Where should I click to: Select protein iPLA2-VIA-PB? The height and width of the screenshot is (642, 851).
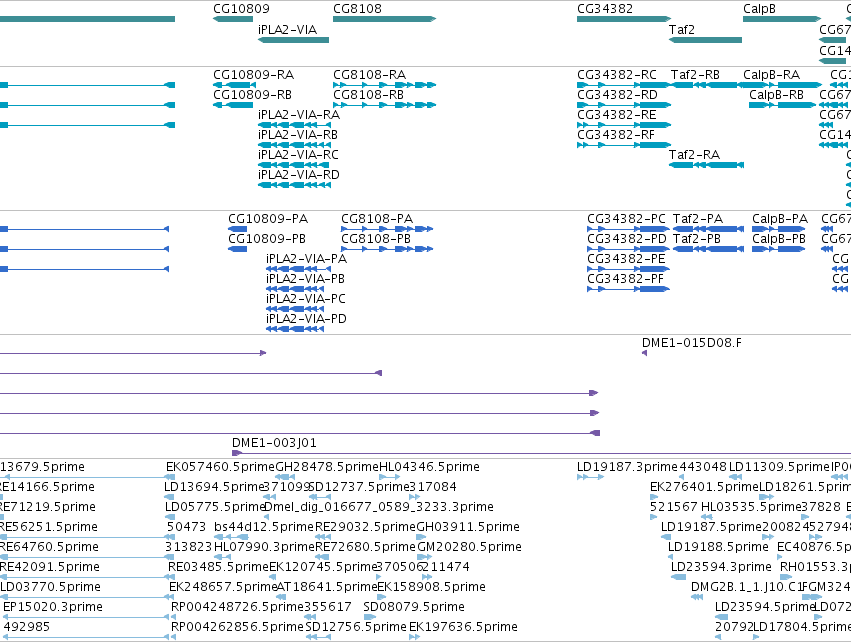306,279
